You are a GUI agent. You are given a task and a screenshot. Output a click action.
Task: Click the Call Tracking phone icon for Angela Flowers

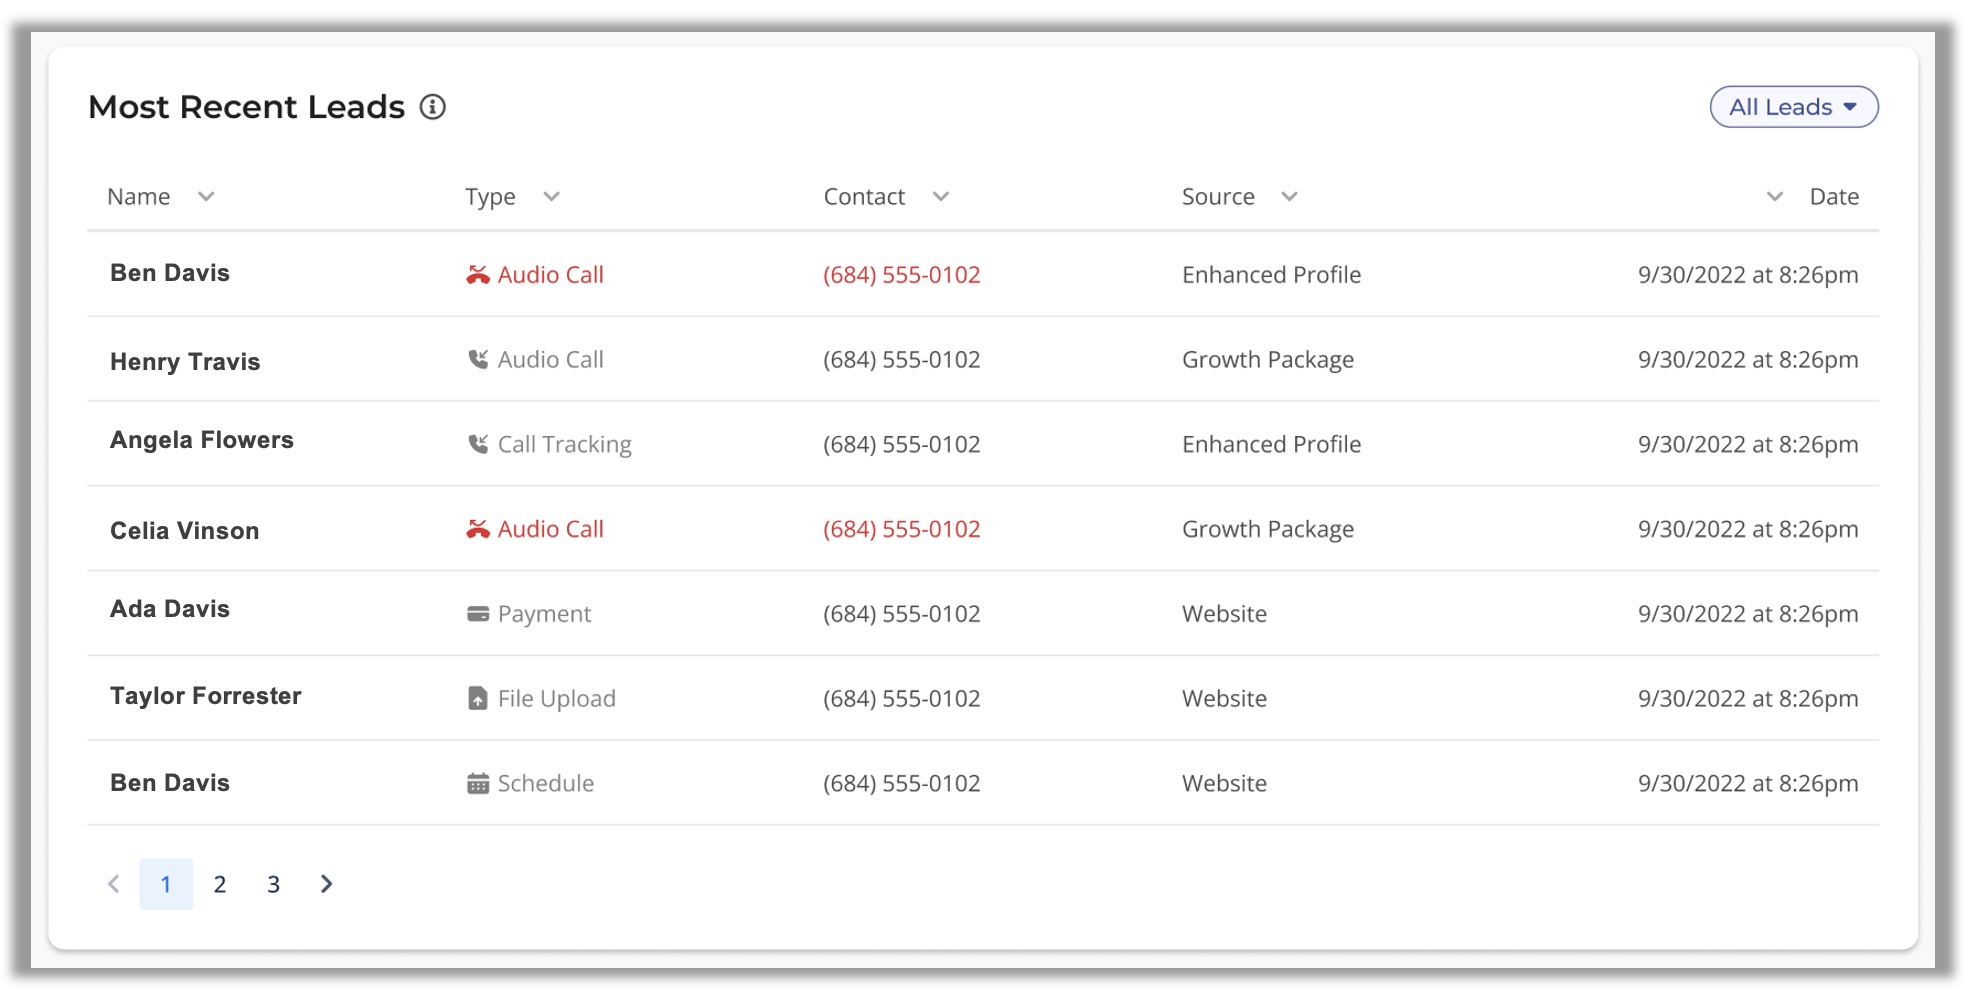[478, 444]
